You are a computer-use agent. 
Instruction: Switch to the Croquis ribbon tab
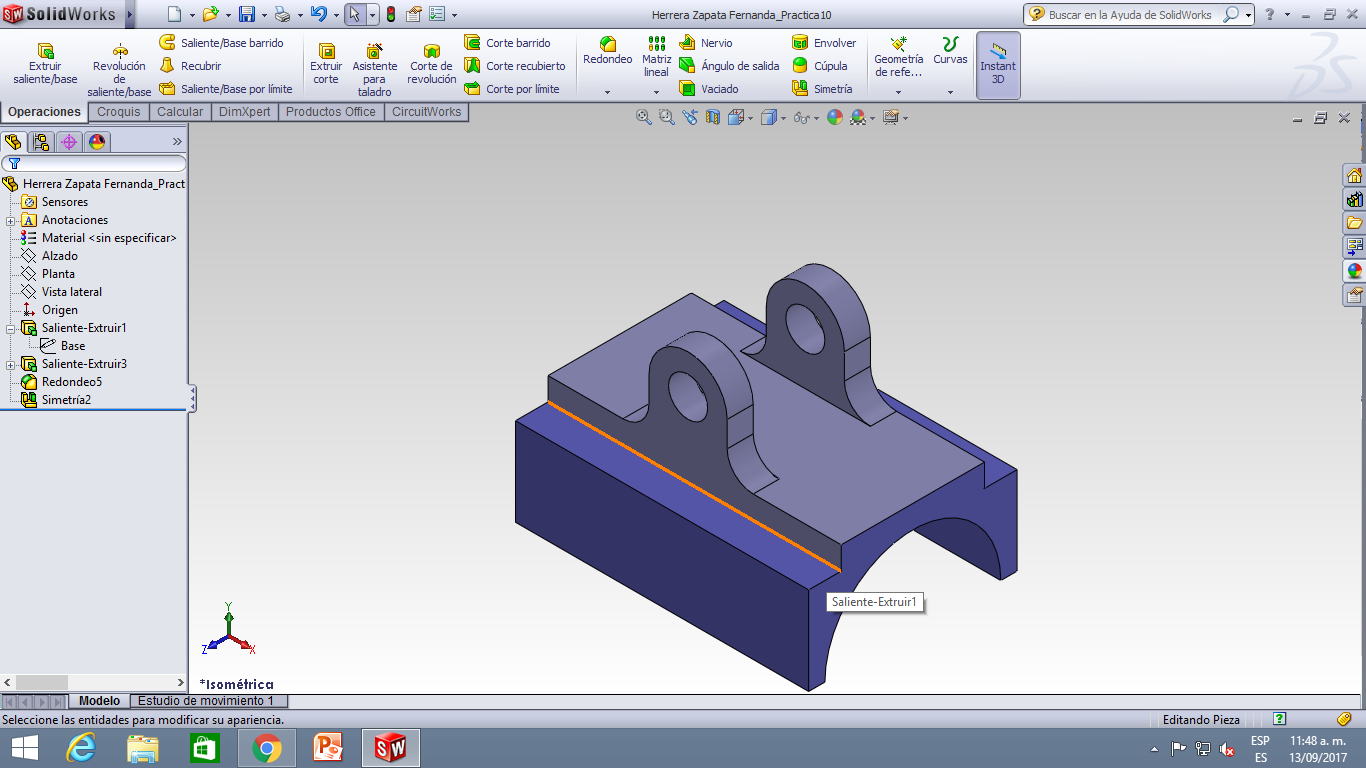tap(118, 112)
